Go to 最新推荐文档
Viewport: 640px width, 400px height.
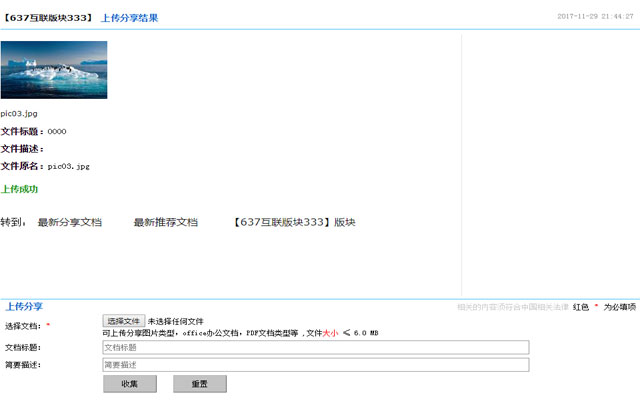165,222
